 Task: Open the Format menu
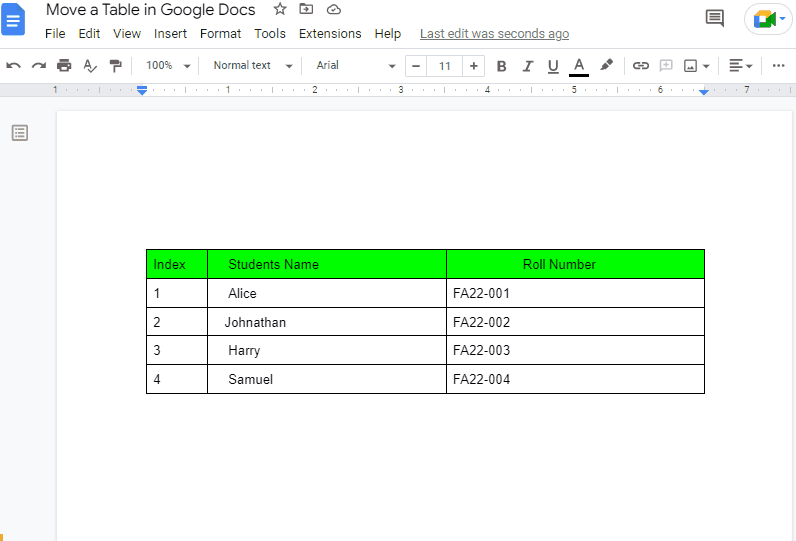pos(220,33)
